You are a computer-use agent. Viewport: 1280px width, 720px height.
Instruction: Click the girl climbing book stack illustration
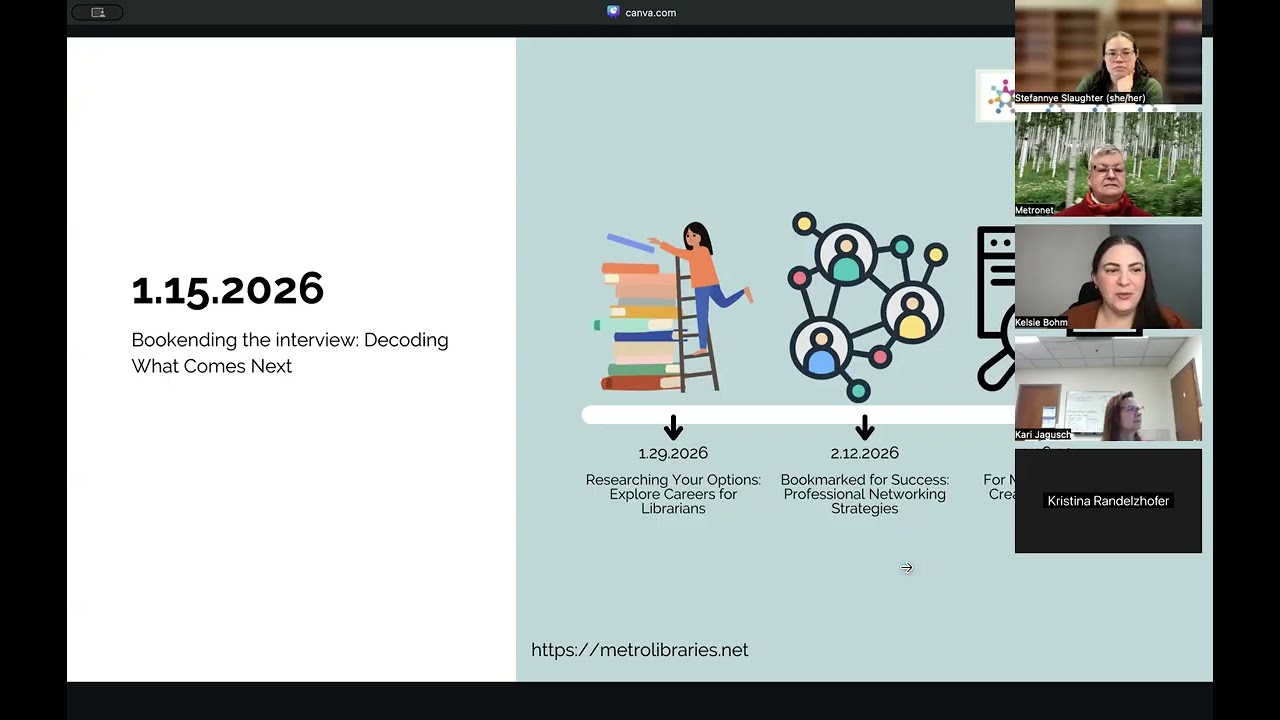click(674, 306)
